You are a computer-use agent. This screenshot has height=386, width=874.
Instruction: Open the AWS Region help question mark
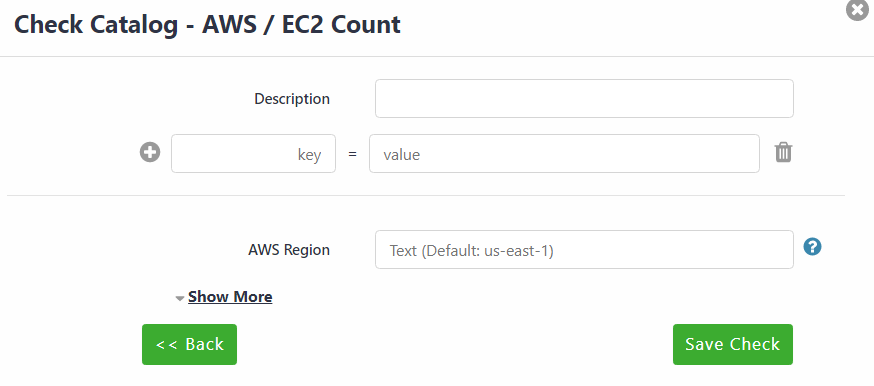pyautogui.click(x=813, y=246)
